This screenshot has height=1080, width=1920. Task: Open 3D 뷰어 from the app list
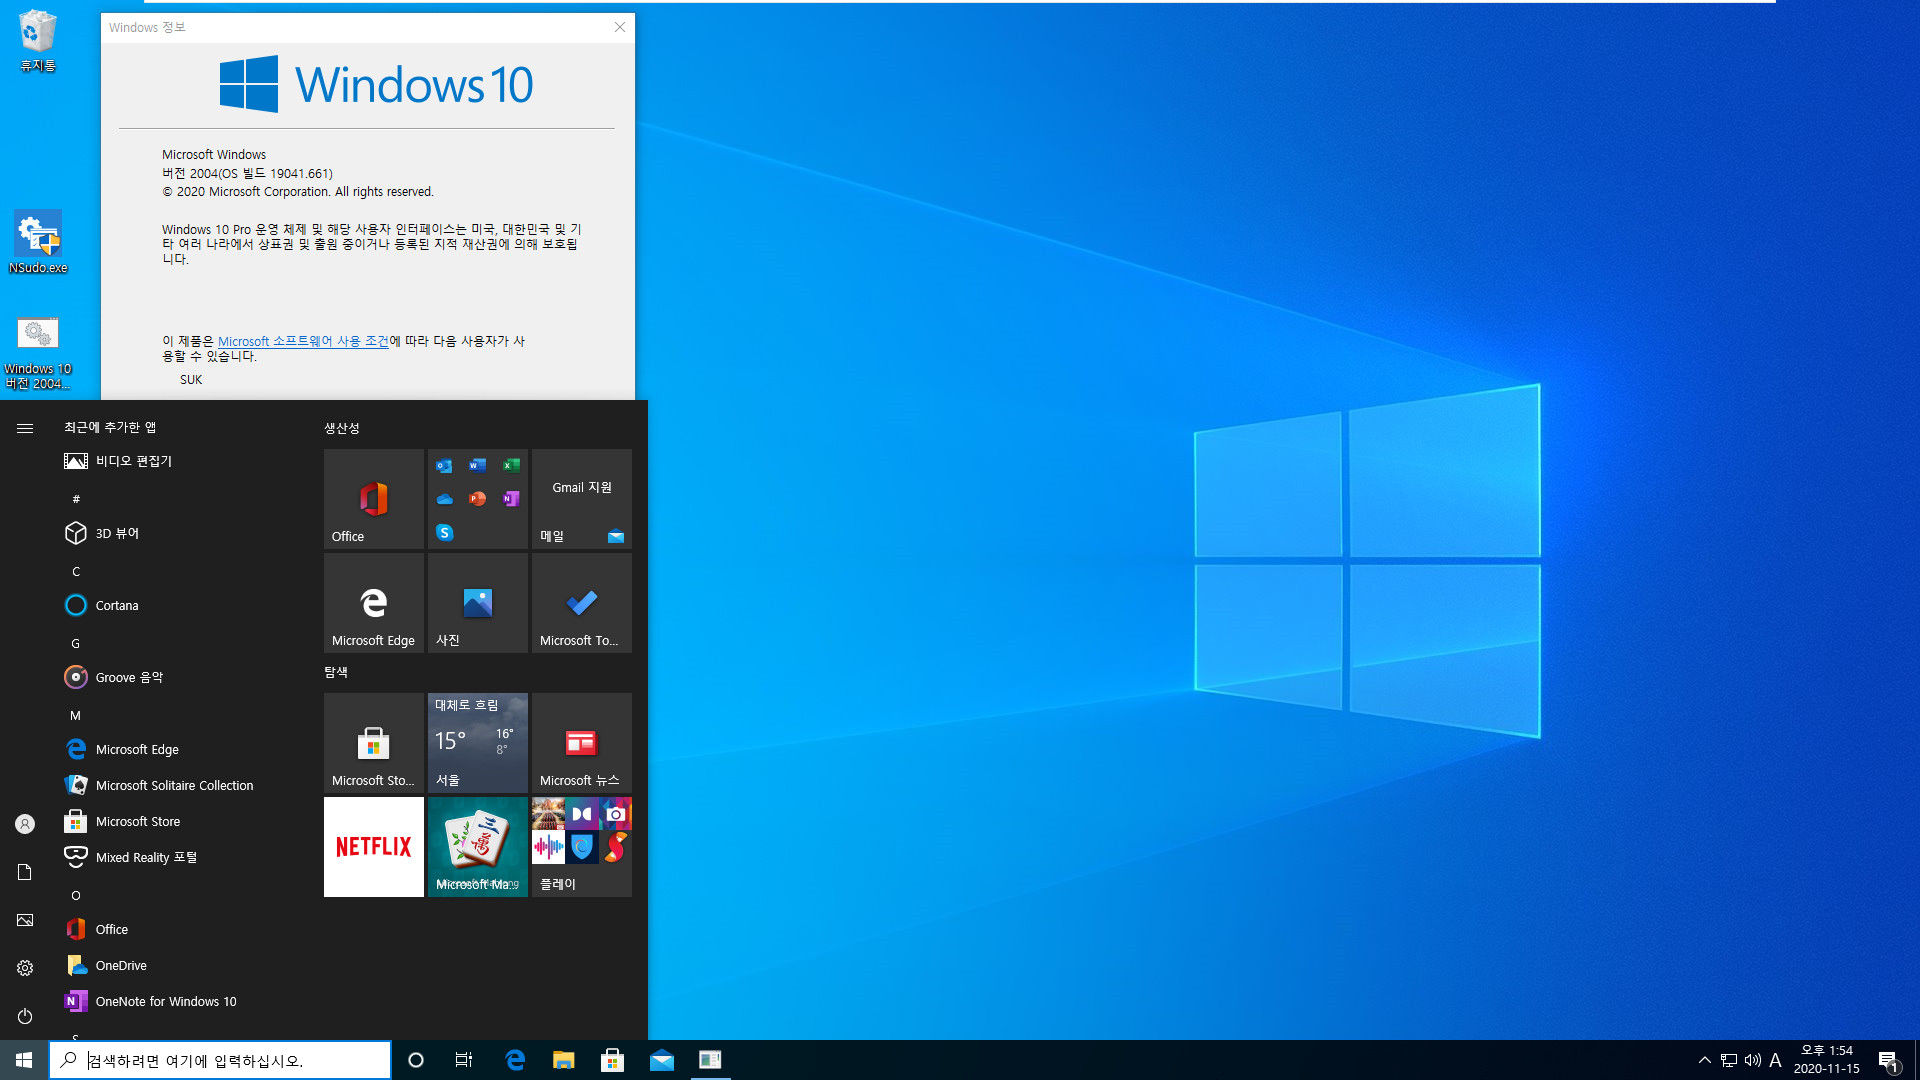point(180,533)
